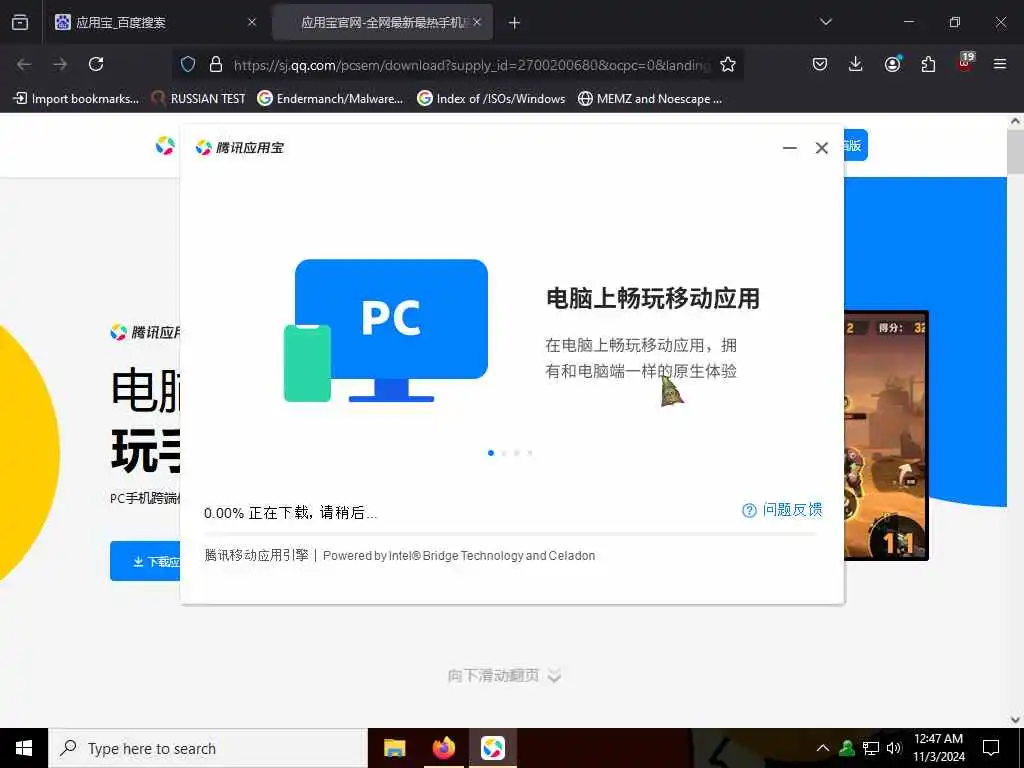Click the game screenshot thumbnail on webpage
This screenshot has height=768, width=1024.
(x=886, y=436)
